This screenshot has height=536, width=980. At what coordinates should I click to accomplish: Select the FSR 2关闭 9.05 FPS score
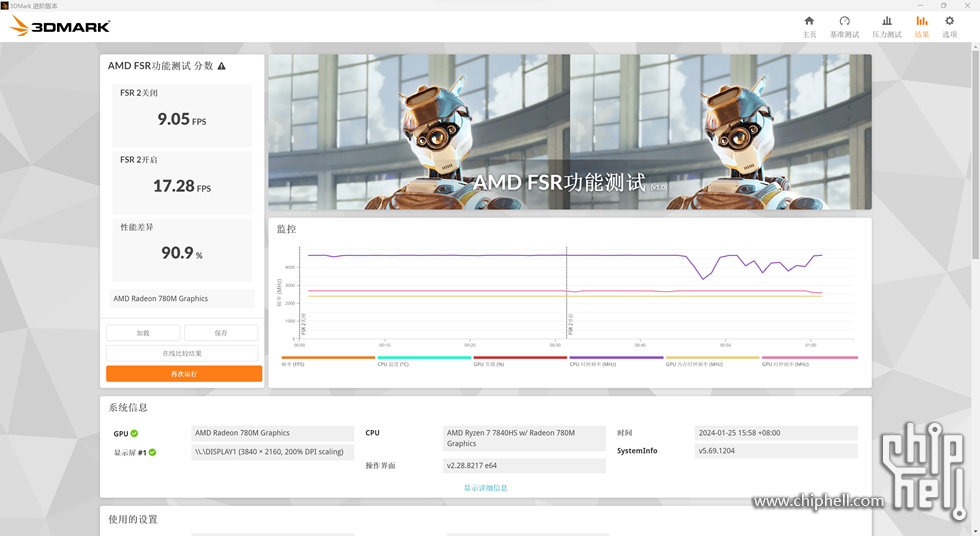point(182,119)
